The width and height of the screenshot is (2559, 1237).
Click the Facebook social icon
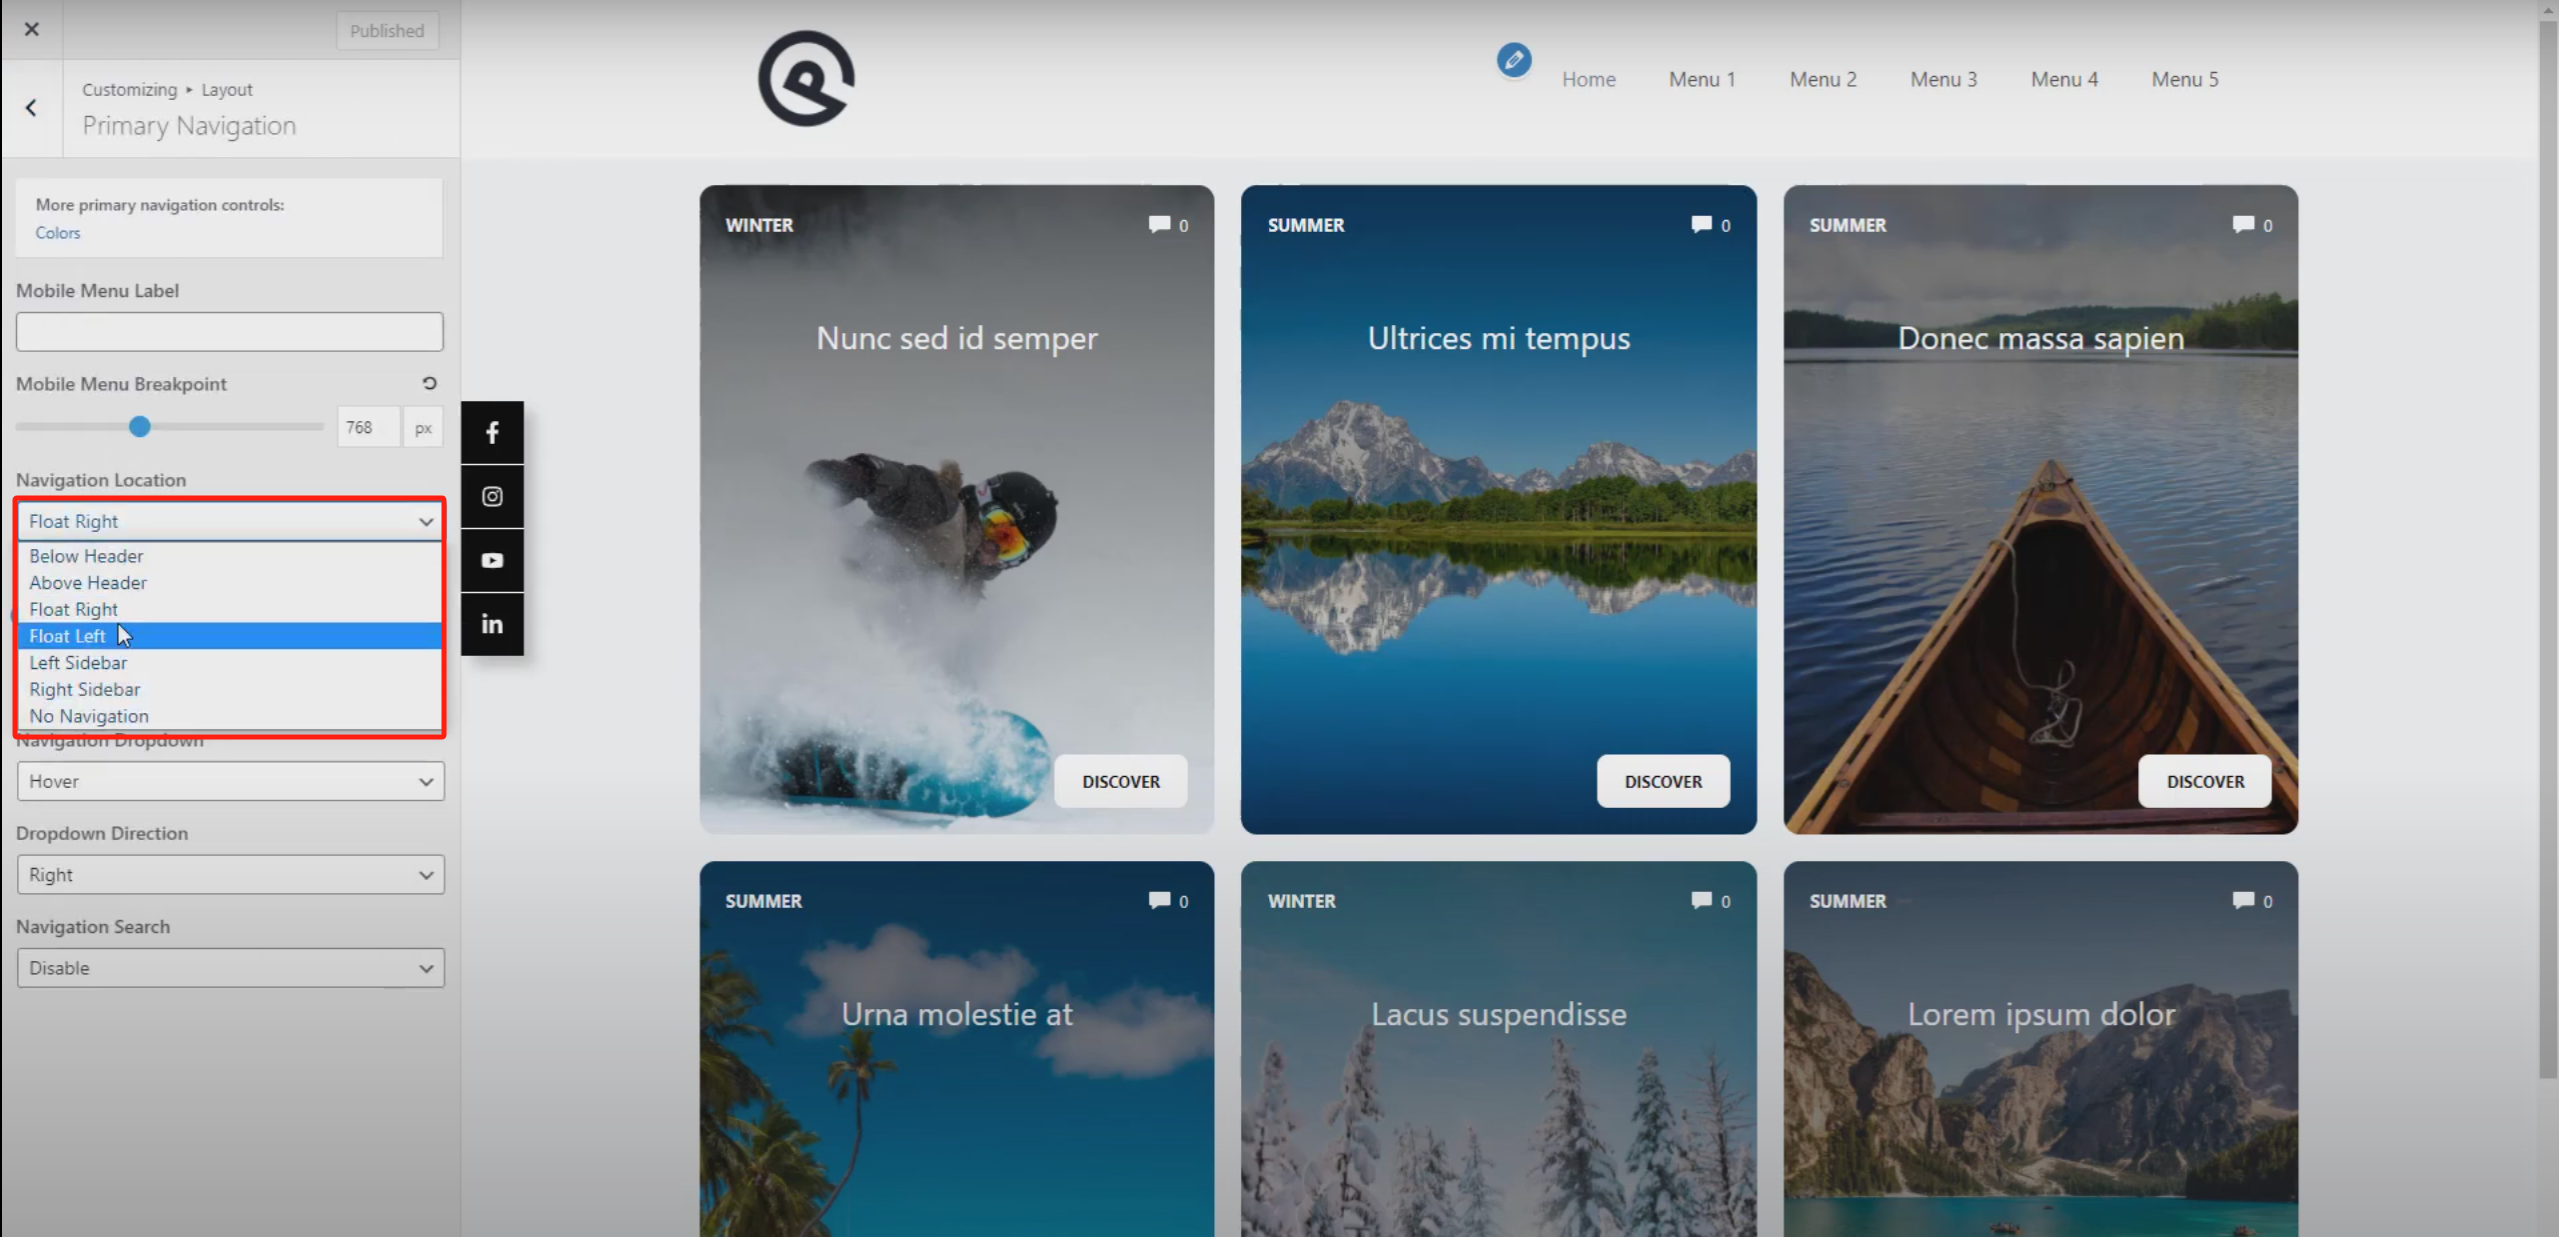(x=492, y=432)
